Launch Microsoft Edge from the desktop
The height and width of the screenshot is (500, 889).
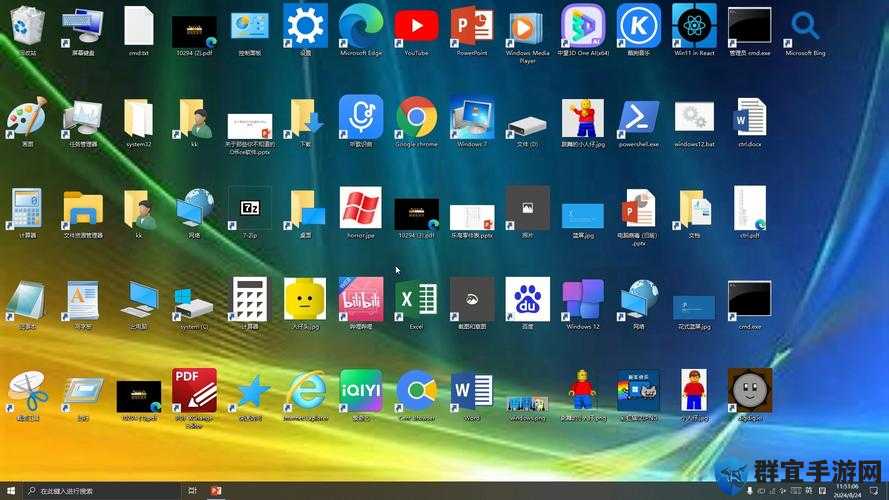click(x=361, y=26)
